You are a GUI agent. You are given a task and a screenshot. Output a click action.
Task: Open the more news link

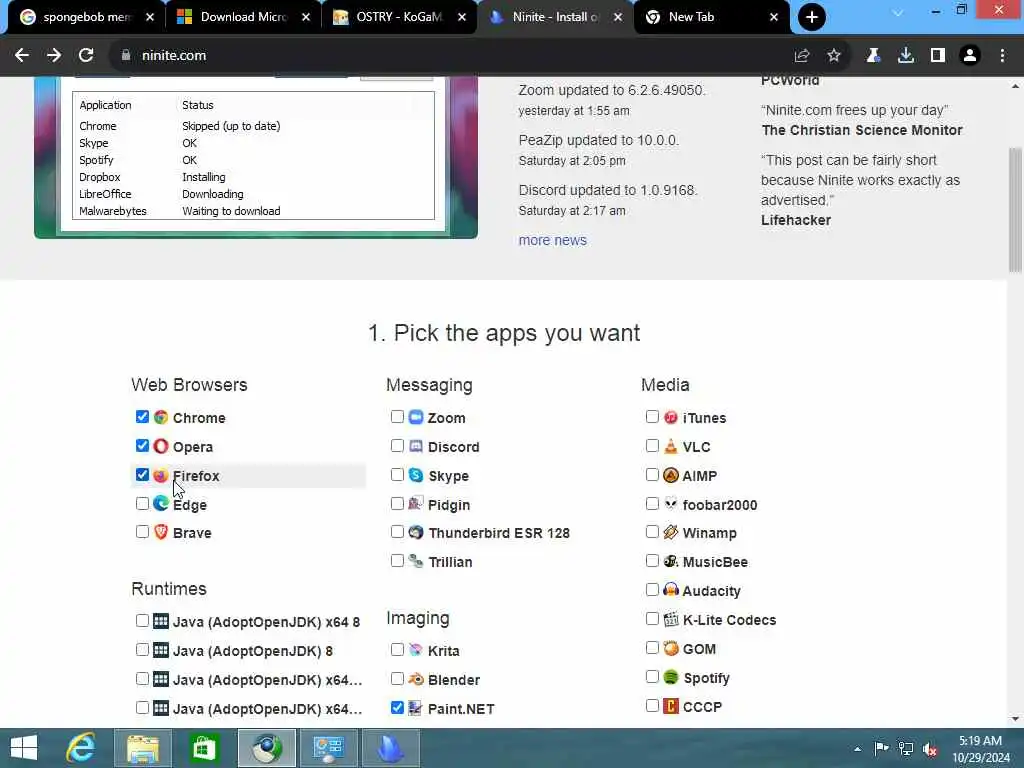click(x=552, y=240)
